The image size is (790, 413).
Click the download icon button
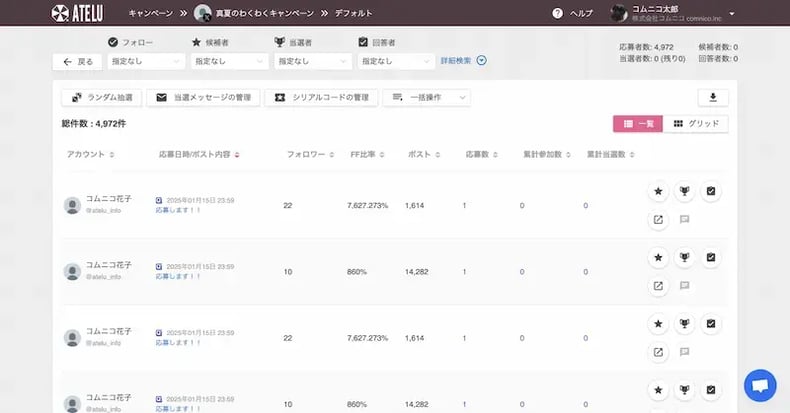(713, 98)
